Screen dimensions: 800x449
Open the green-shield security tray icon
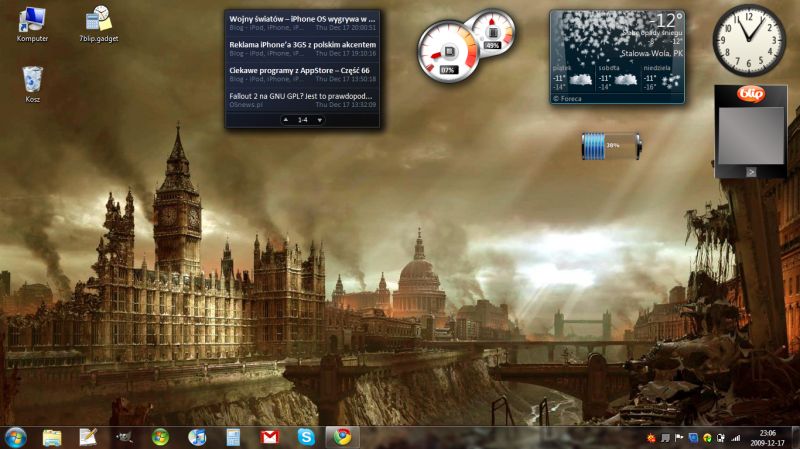tap(707, 438)
